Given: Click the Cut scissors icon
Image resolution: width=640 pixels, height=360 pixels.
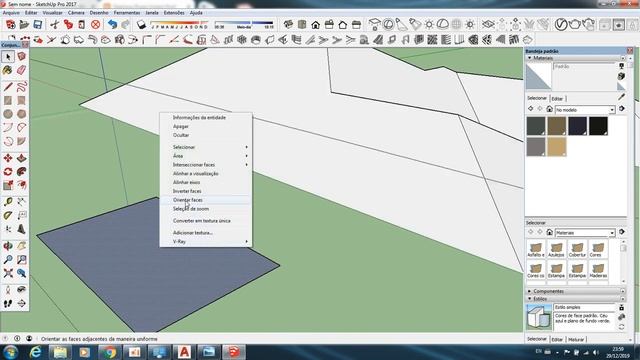Looking at the screenshot, I should [x=54, y=24].
